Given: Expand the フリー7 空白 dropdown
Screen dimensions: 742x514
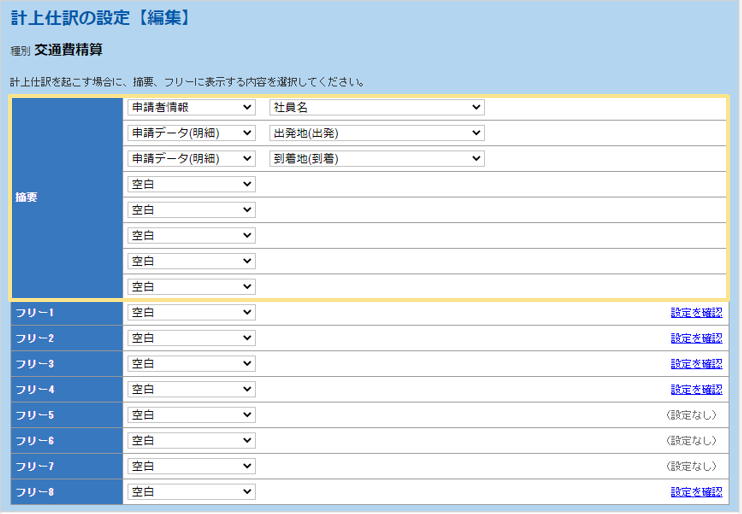Looking at the screenshot, I should [191, 466].
